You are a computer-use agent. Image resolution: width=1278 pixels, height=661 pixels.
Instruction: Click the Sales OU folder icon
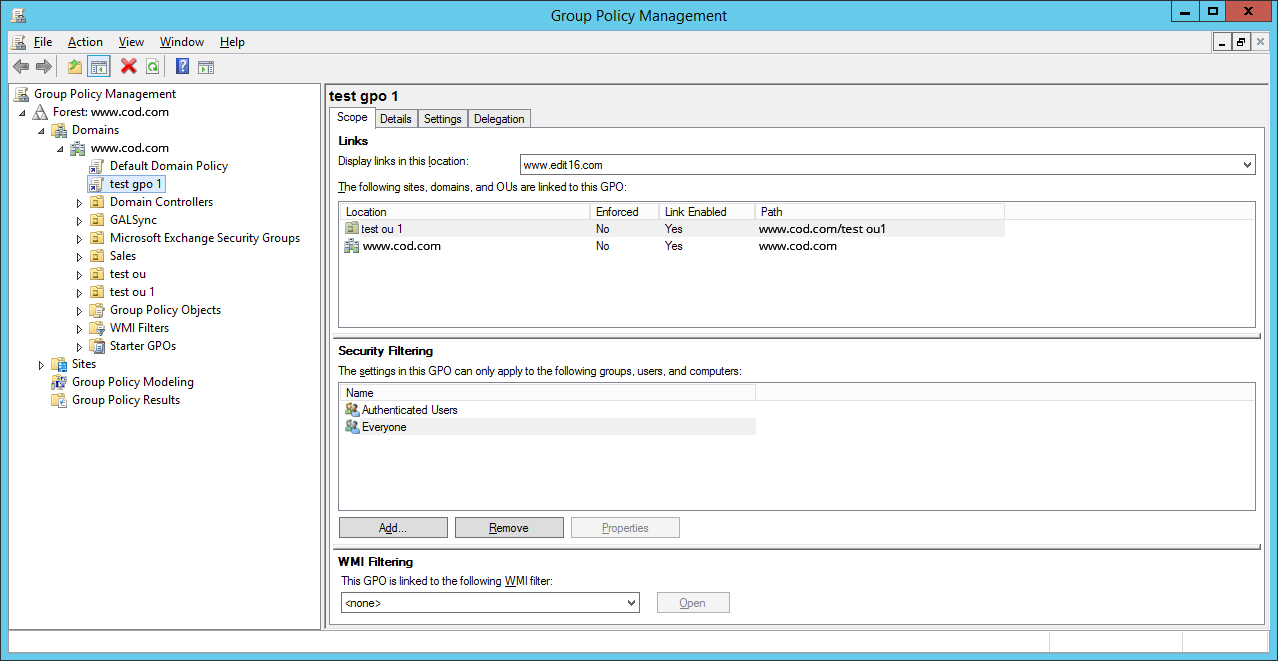97,256
